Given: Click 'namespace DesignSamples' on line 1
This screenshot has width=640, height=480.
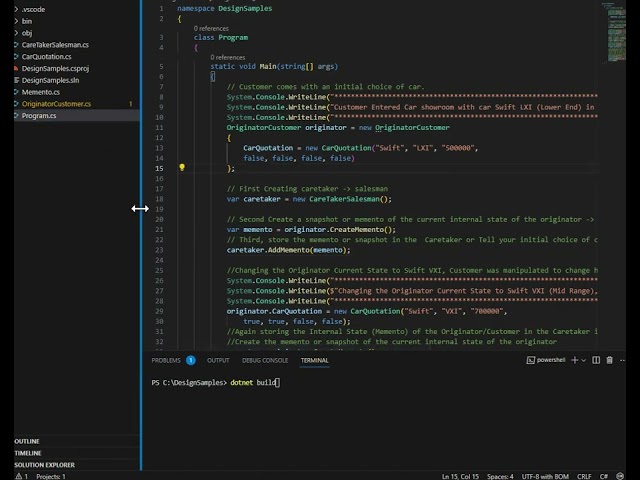Looking at the screenshot, I should point(224,8).
